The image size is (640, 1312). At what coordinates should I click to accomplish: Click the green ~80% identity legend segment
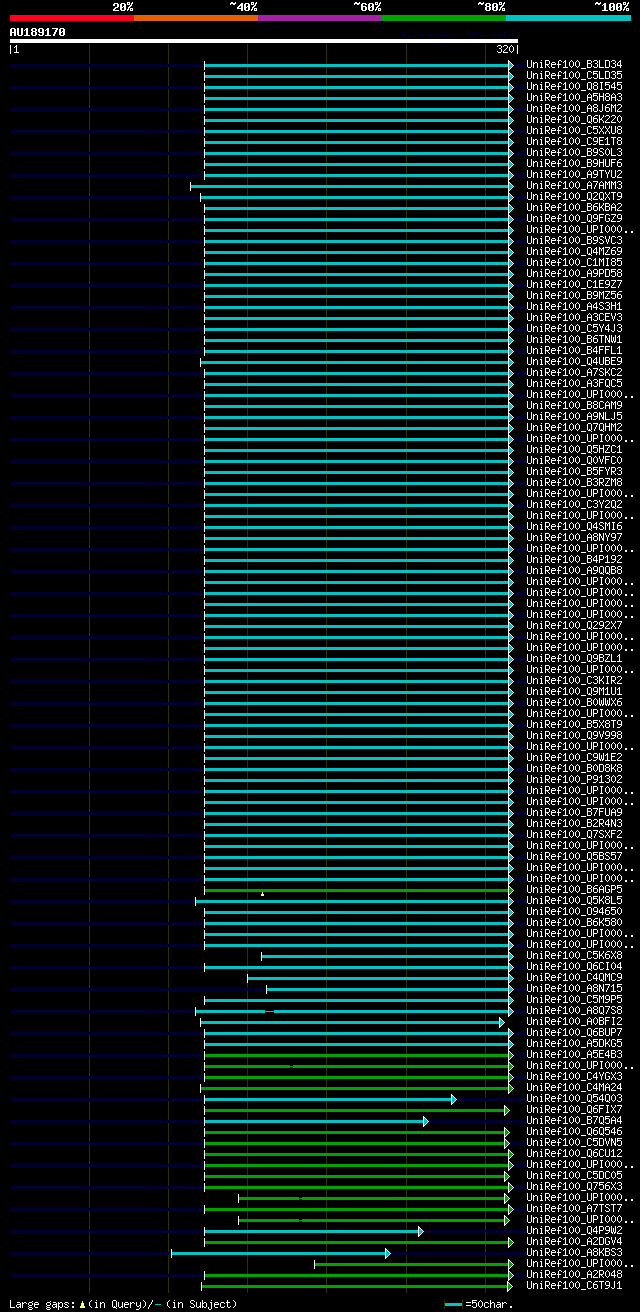(443, 18)
